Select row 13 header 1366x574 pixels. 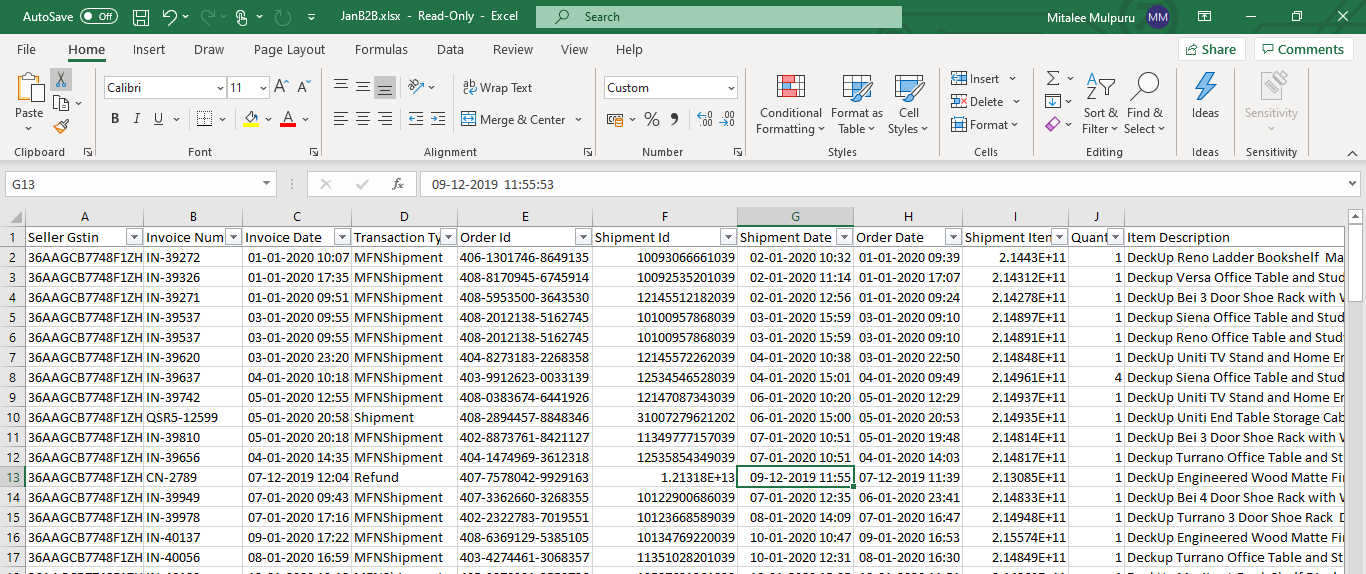click(x=13, y=477)
